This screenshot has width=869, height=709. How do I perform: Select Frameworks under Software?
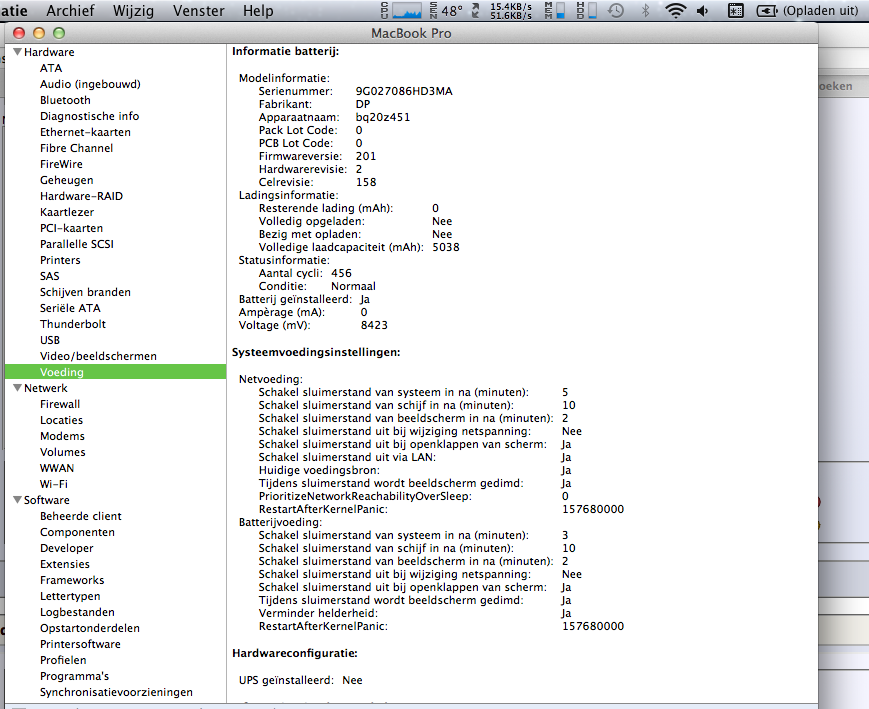pyautogui.click(x=72, y=580)
